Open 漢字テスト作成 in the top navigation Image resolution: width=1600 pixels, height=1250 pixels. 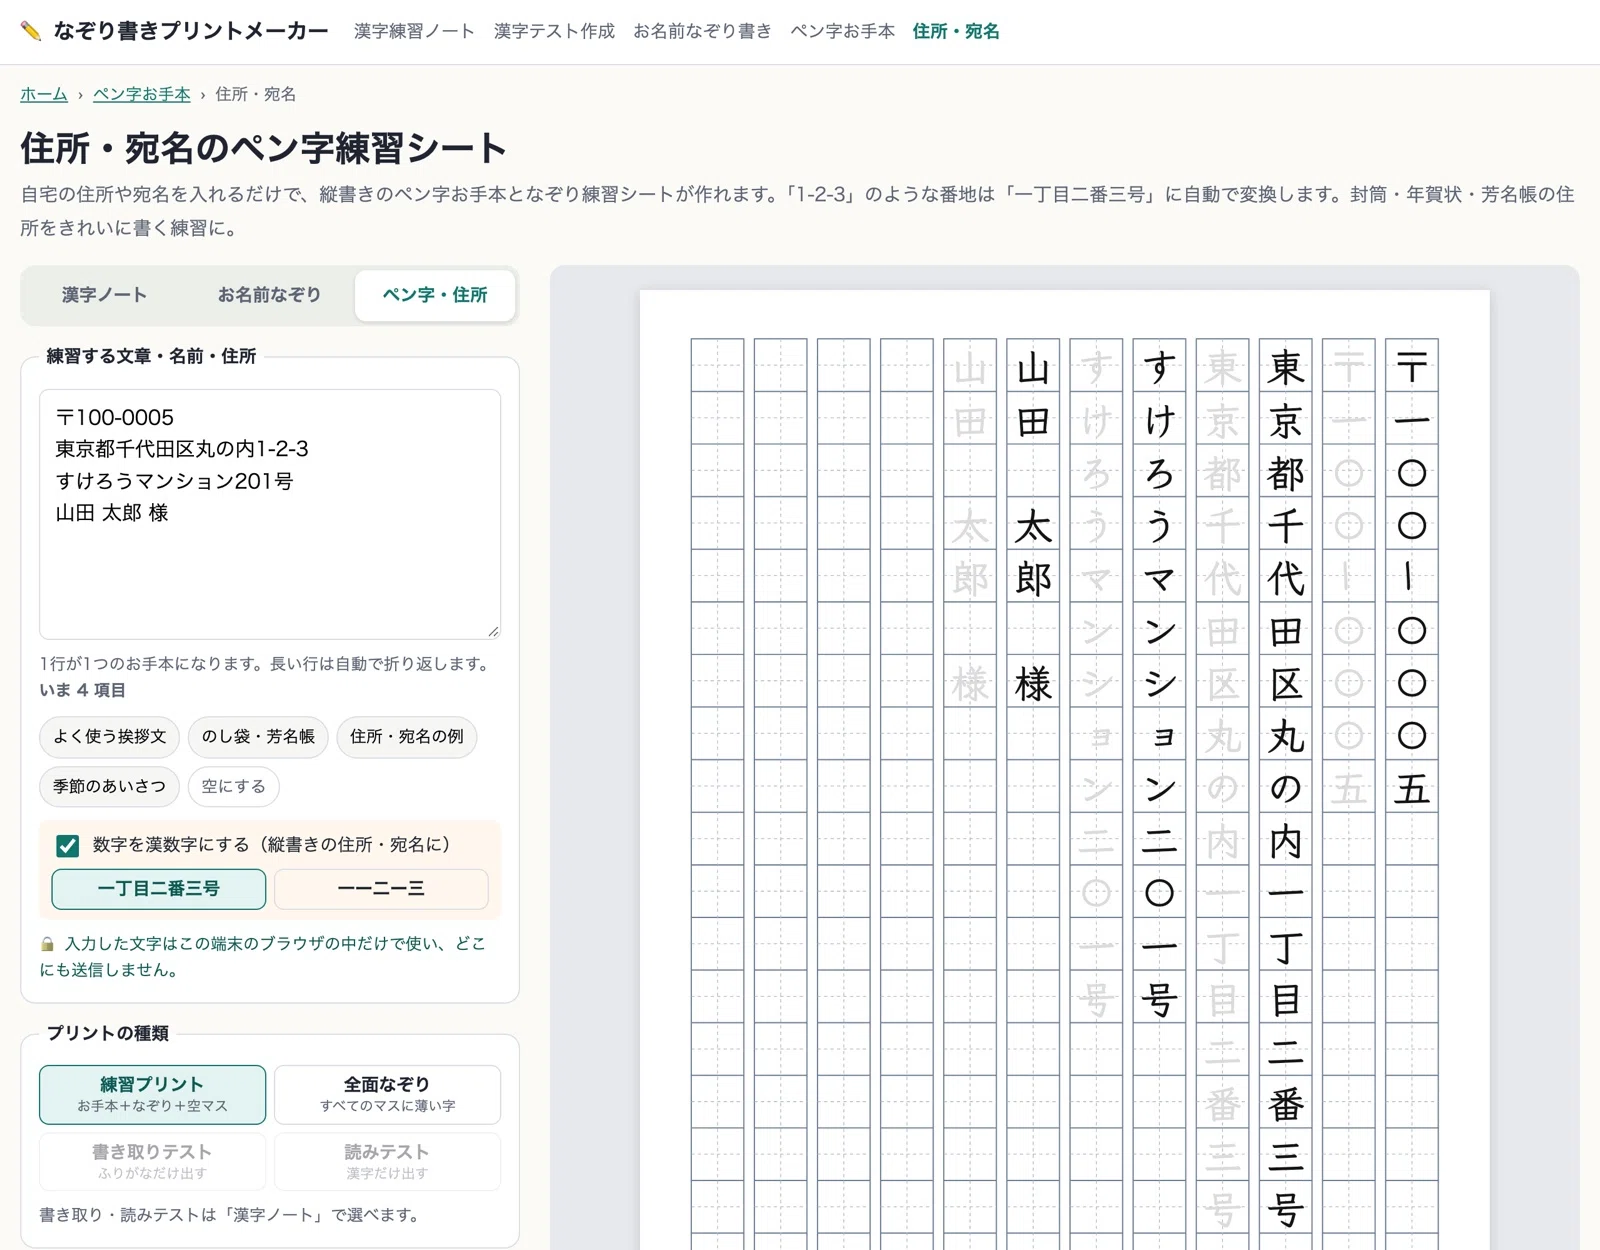[554, 31]
